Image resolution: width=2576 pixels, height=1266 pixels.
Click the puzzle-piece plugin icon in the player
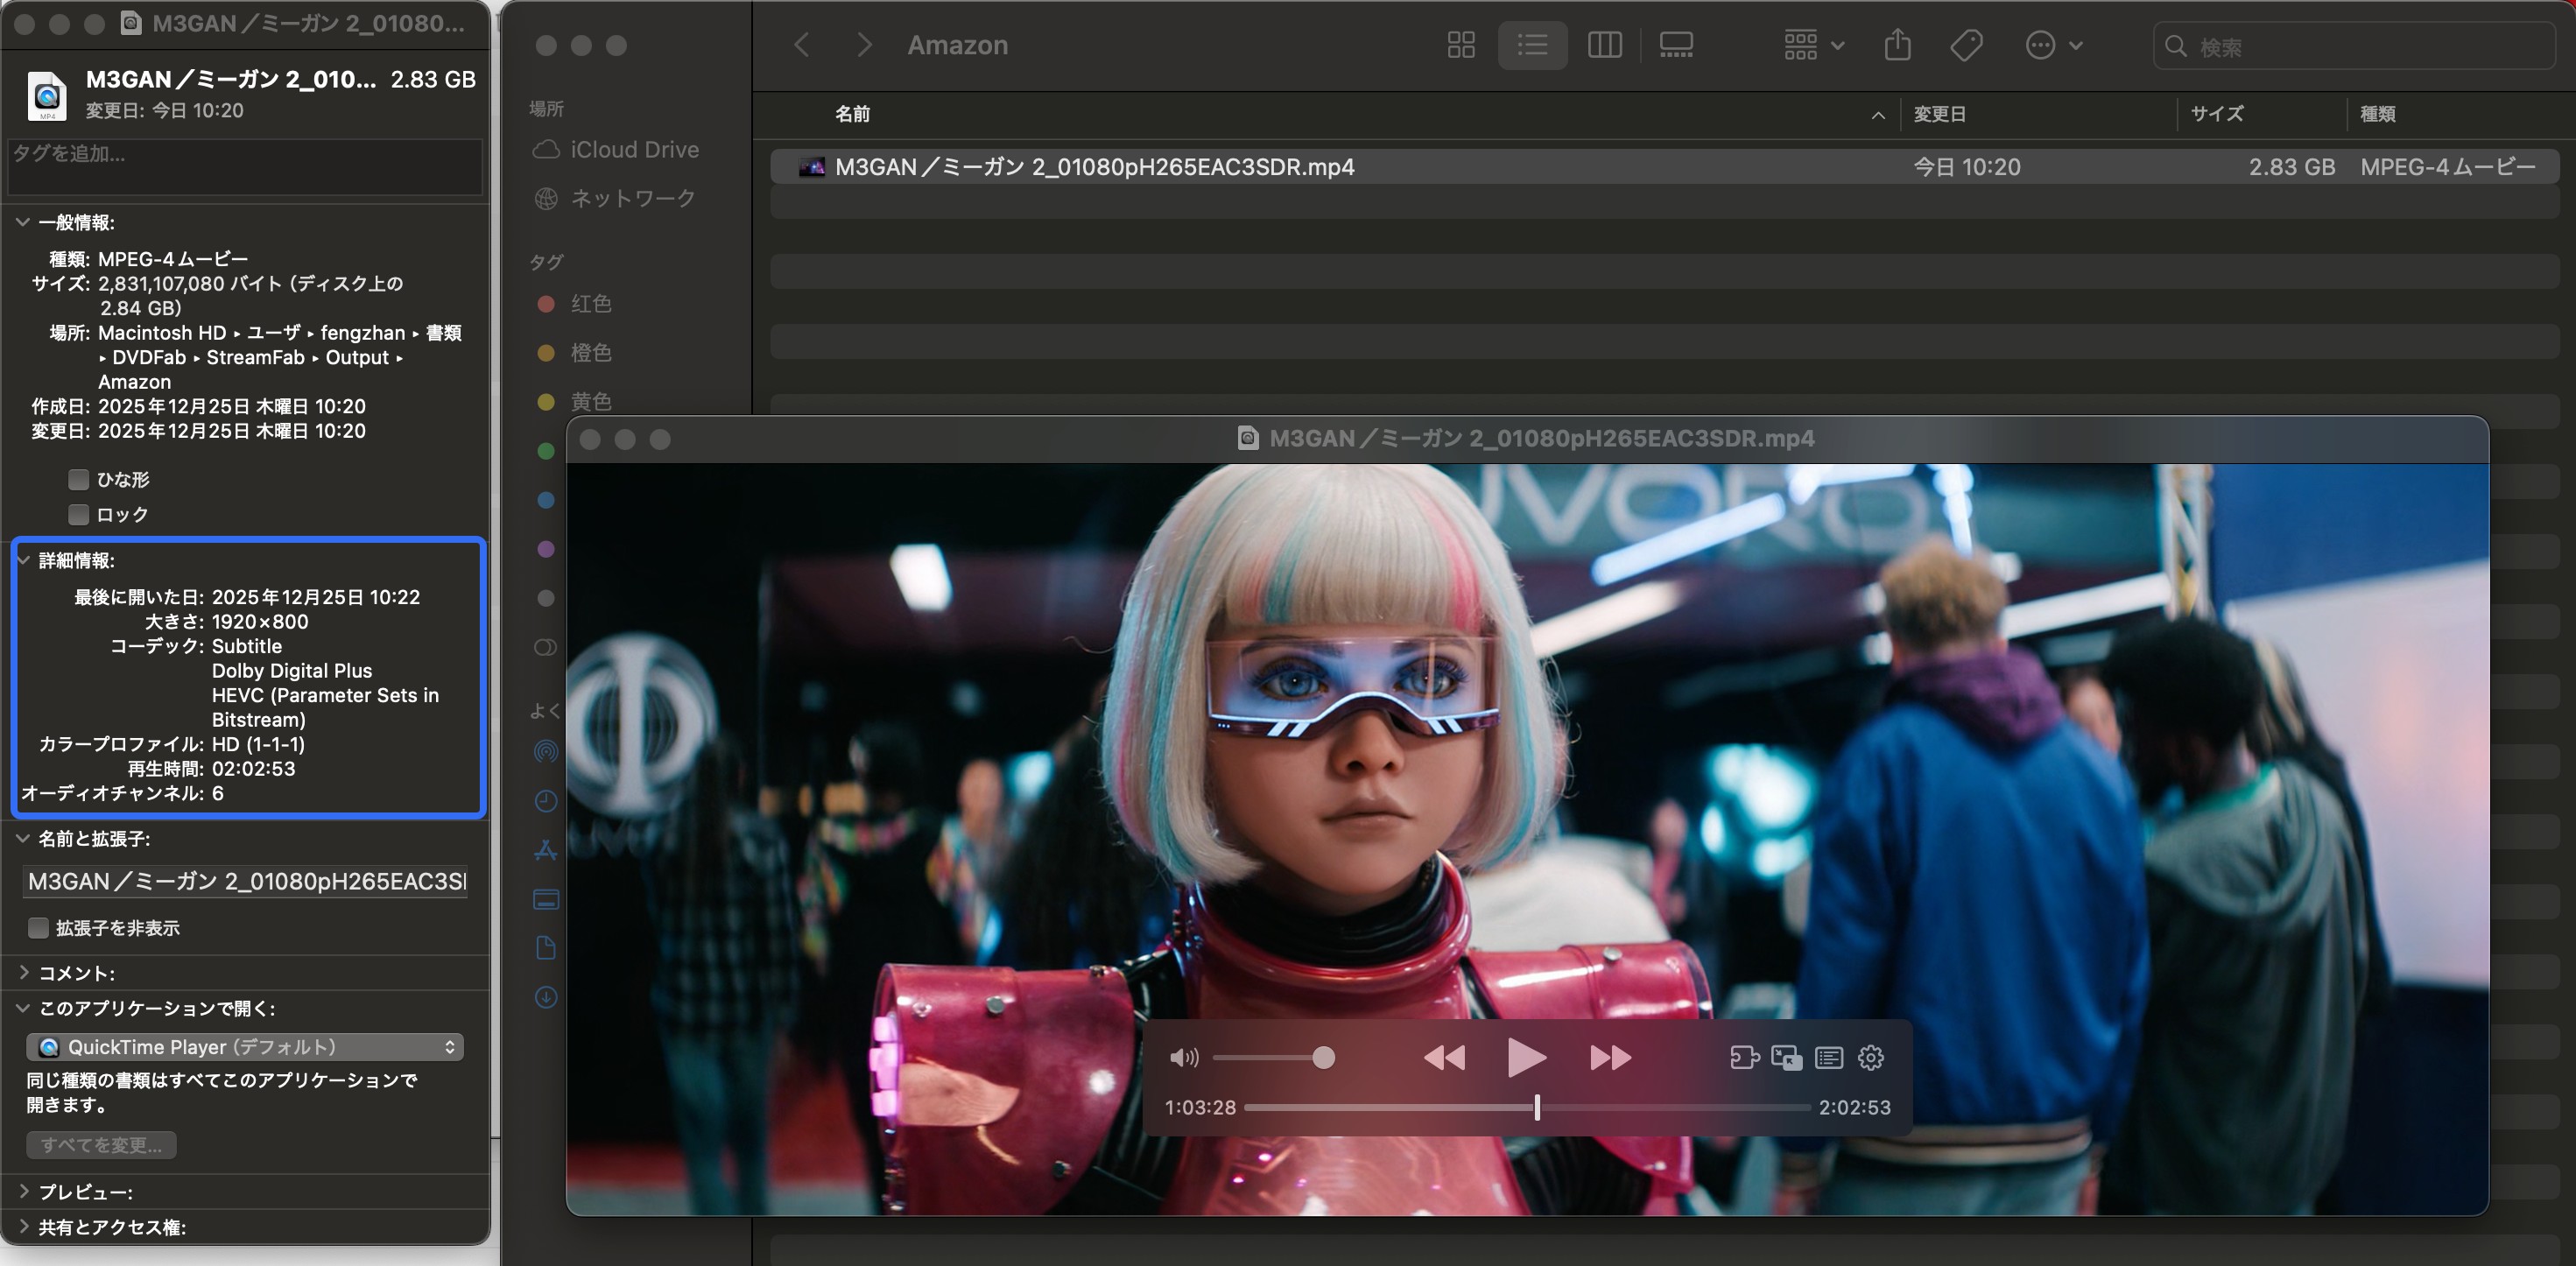point(1746,1058)
